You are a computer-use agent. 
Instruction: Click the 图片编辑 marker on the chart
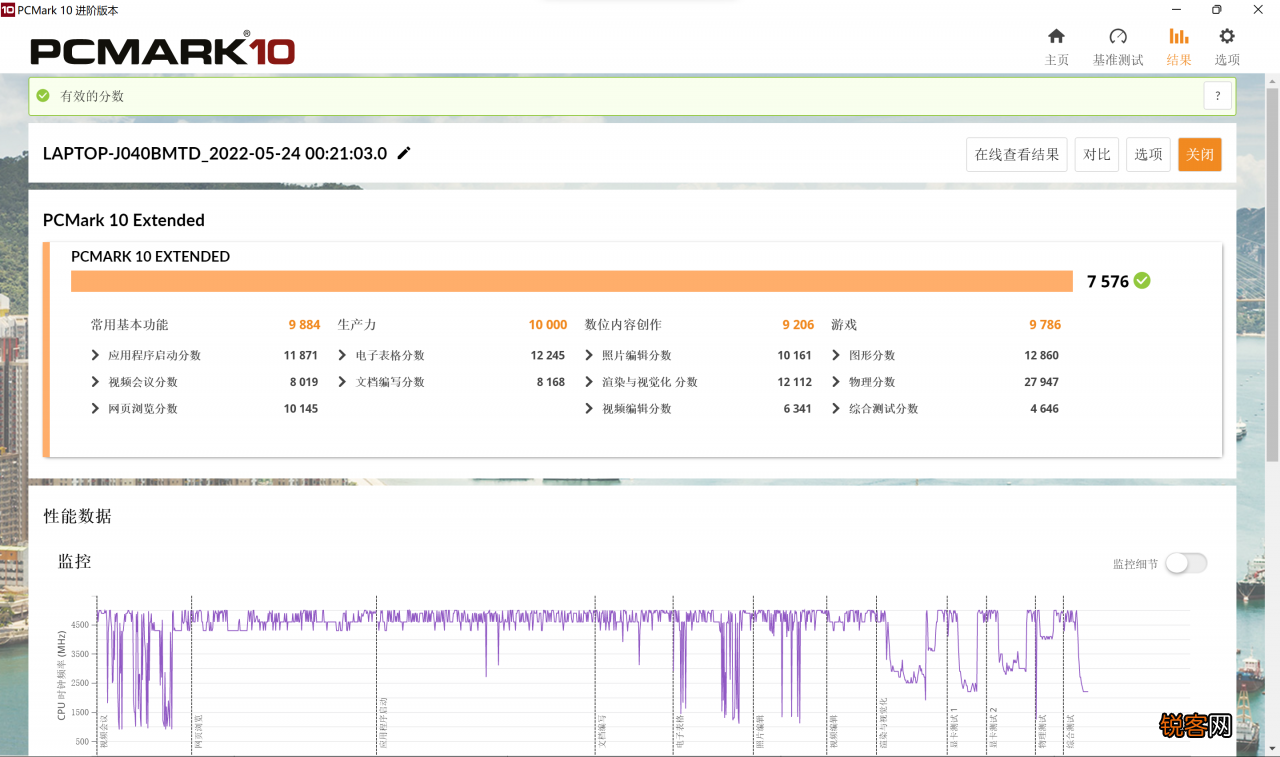point(759,731)
